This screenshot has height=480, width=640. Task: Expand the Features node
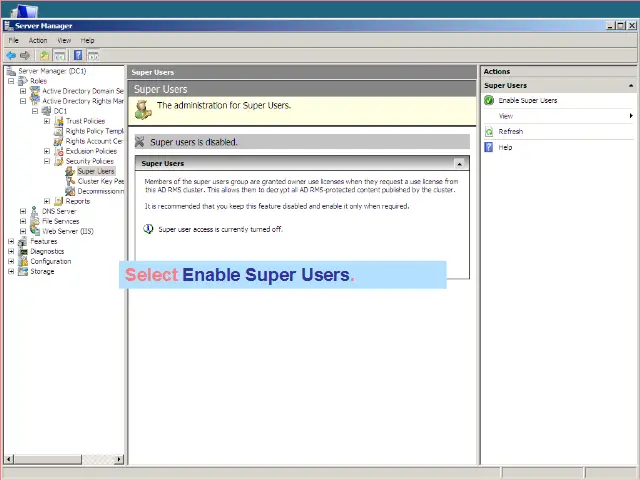11,241
